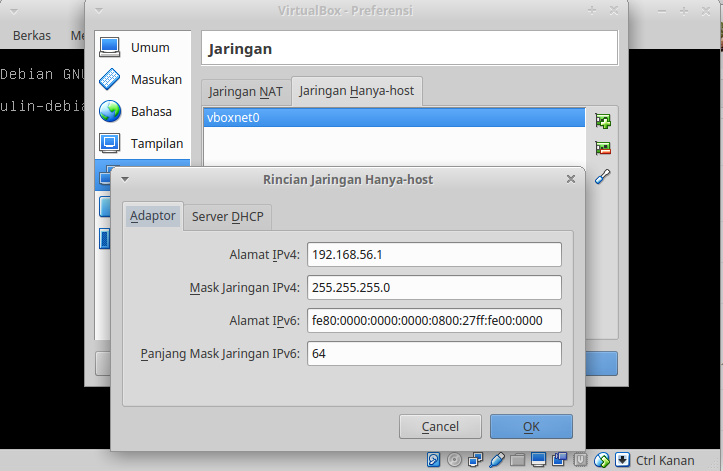Open the Masukan preferences category
Image resolution: width=723 pixels, height=471 pixels.
[143, 79]
